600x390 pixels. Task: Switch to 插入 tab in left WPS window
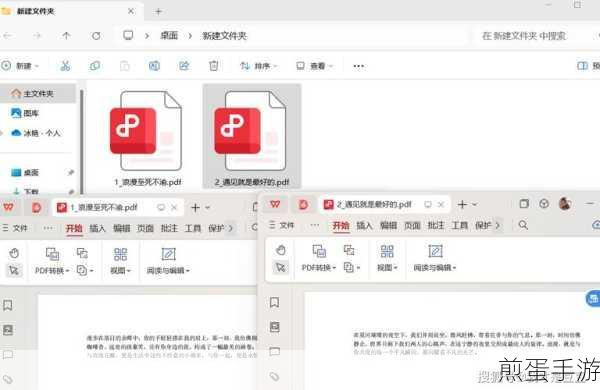(97, 228)
